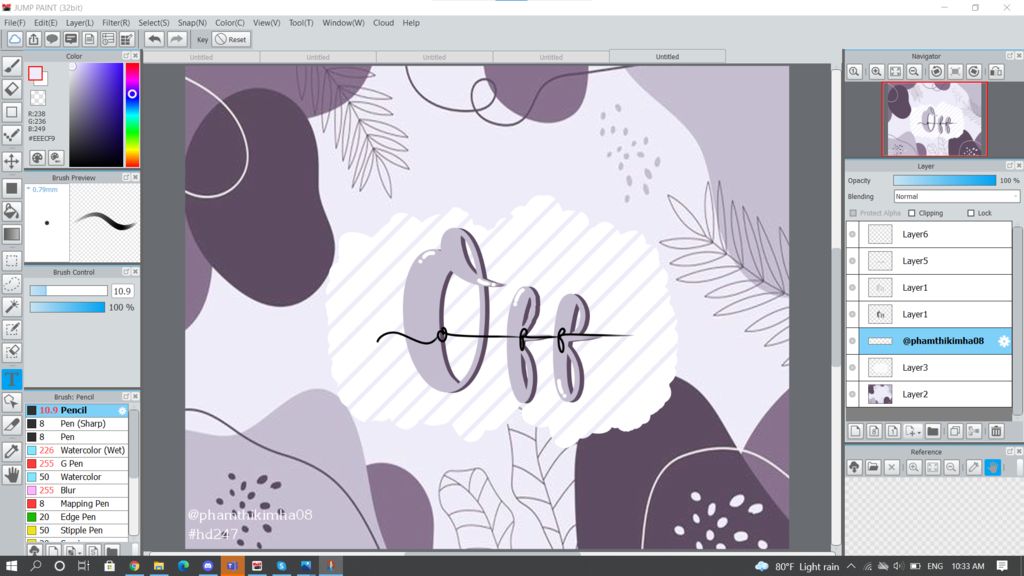
Task: Select the Pen (Sharp) brush
Action: coord(77,423)
